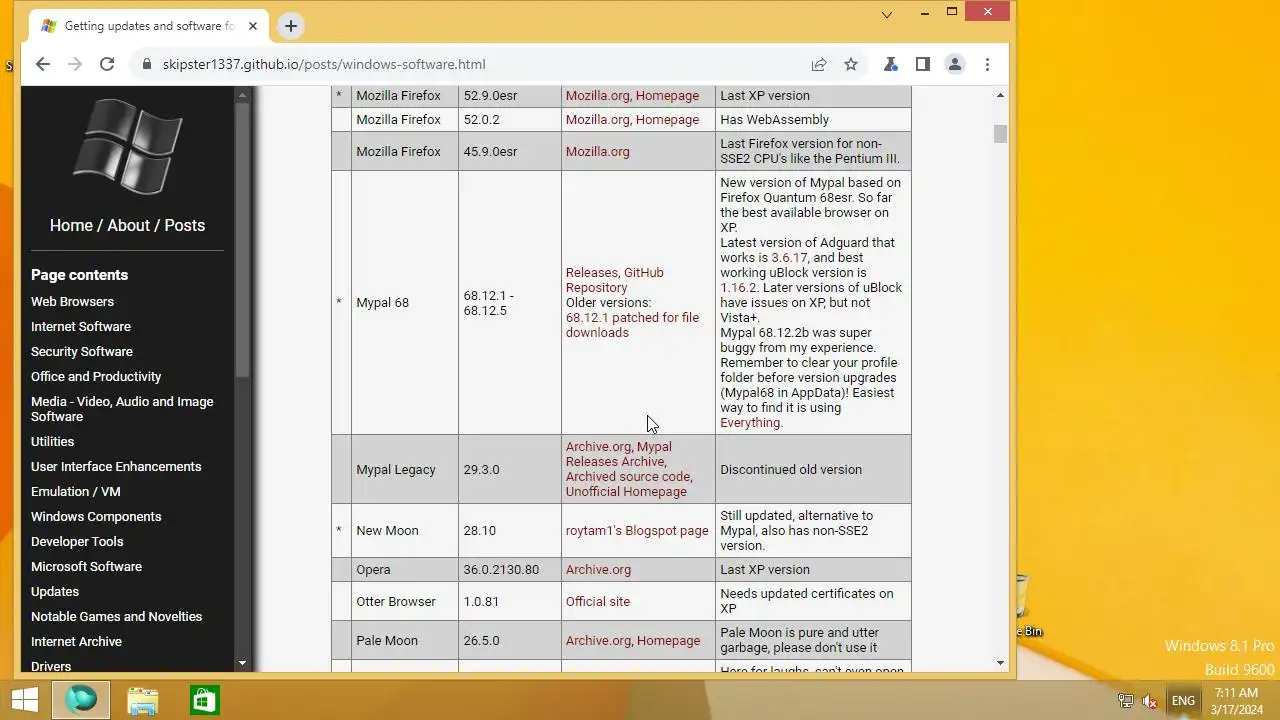Open Mypal Releases Archive link

pyautogui.click(x=619, y=454)
